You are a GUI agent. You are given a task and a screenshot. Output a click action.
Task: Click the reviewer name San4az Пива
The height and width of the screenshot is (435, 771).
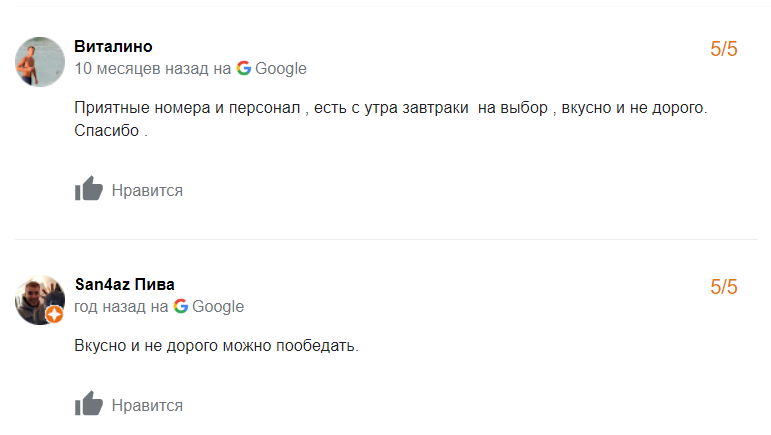[124, 284]
